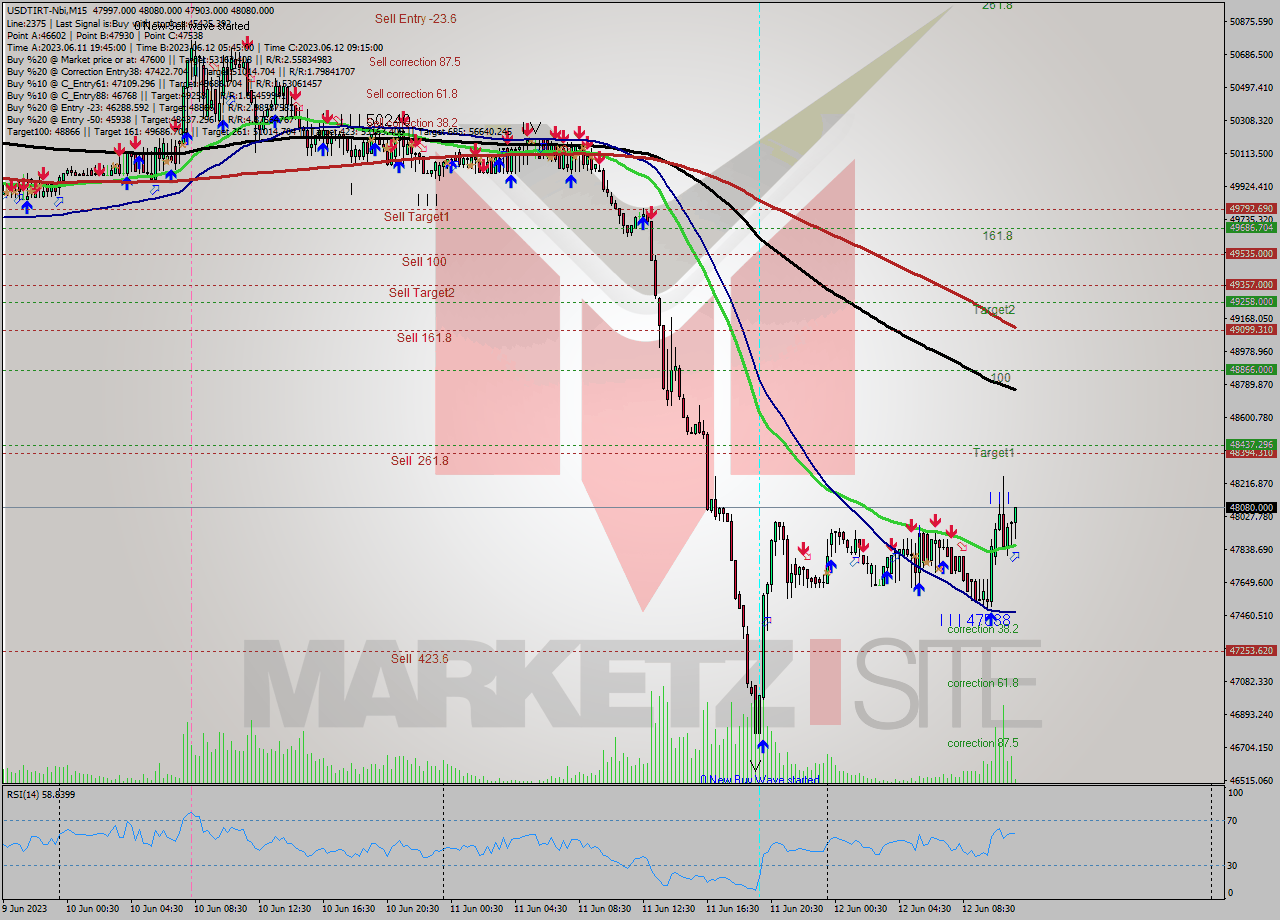Click the 'Sell 423.6' label
Image resolution: width=1280 pixels, height=920 pixels.
(420, 659)
